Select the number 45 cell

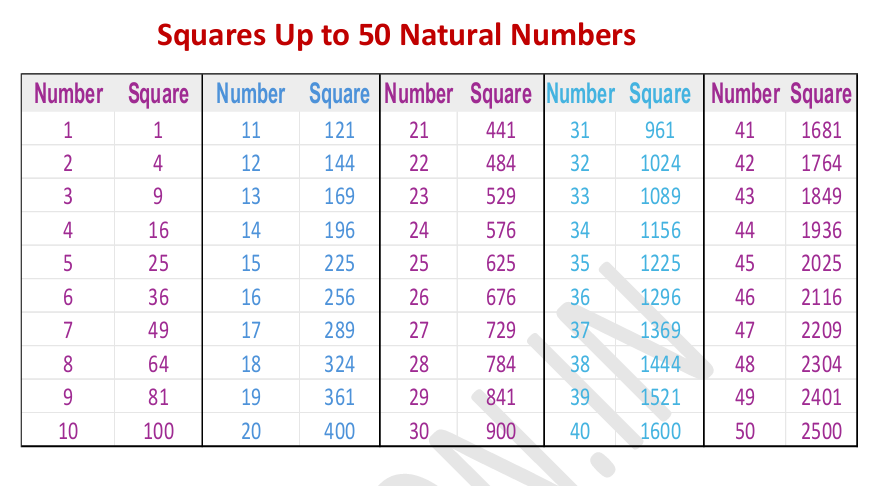744,264
